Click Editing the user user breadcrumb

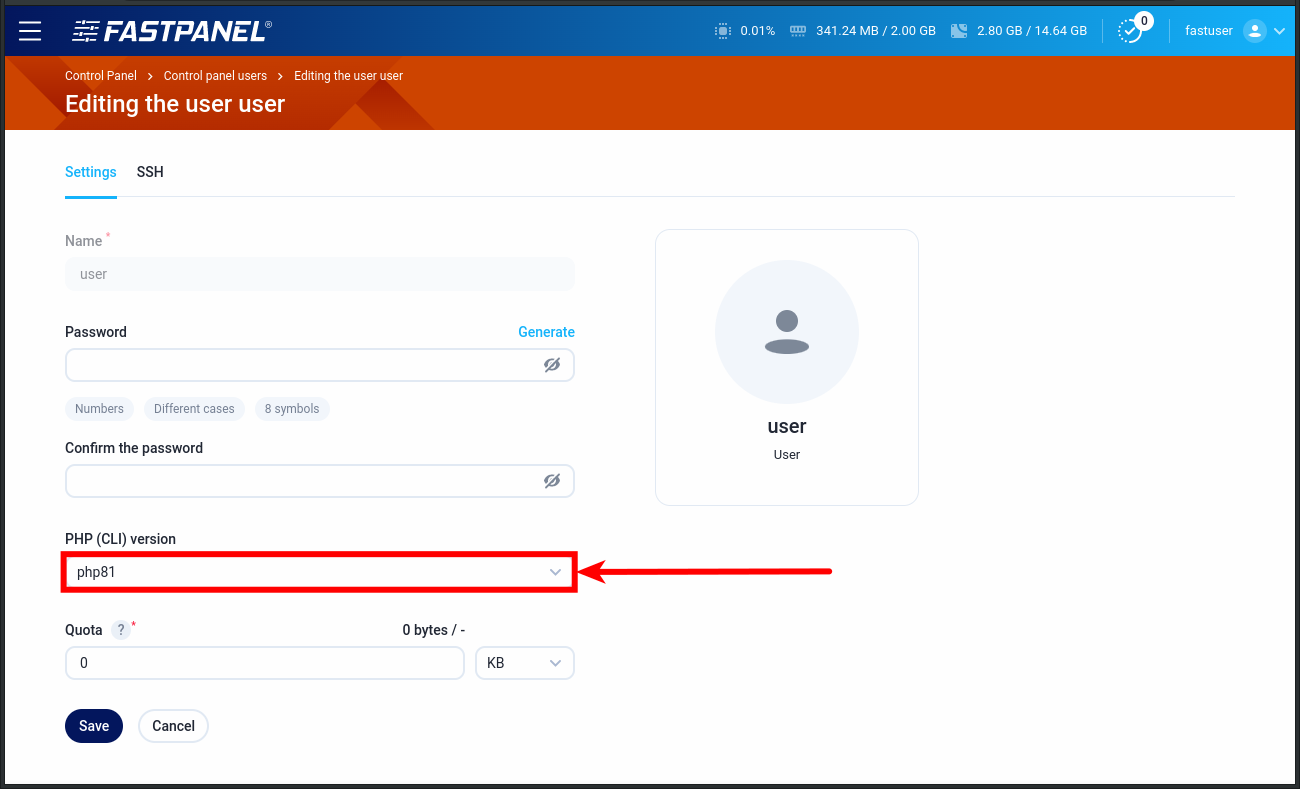coord(348,76)
